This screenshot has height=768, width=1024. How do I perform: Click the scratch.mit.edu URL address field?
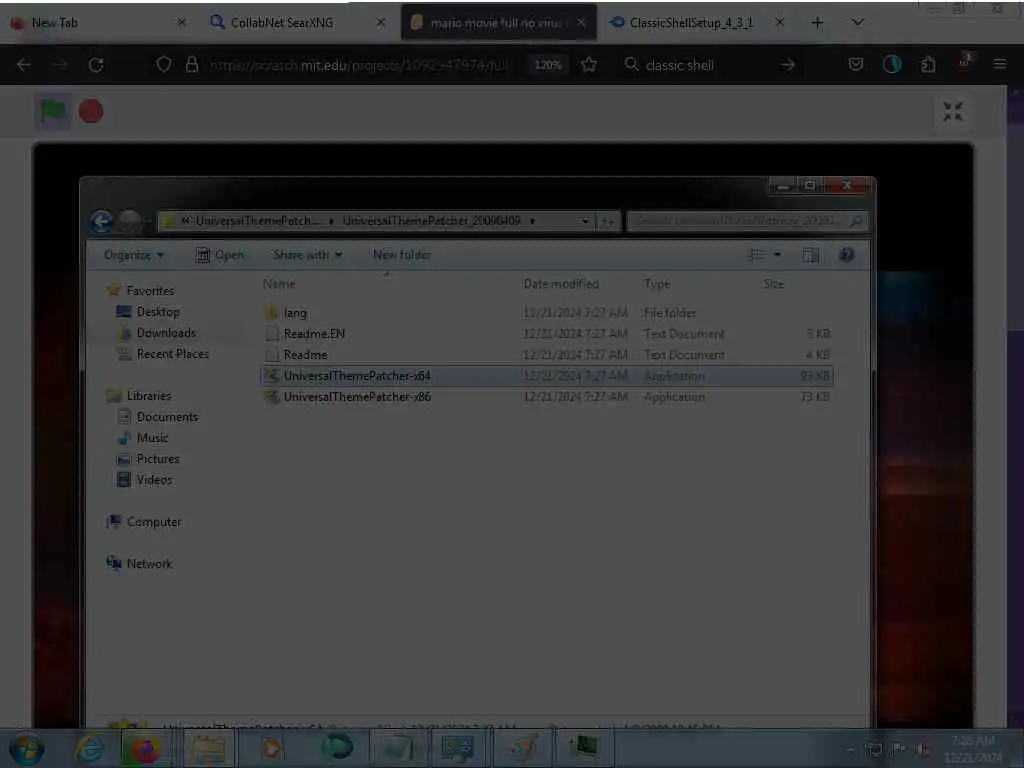point(359,65)
